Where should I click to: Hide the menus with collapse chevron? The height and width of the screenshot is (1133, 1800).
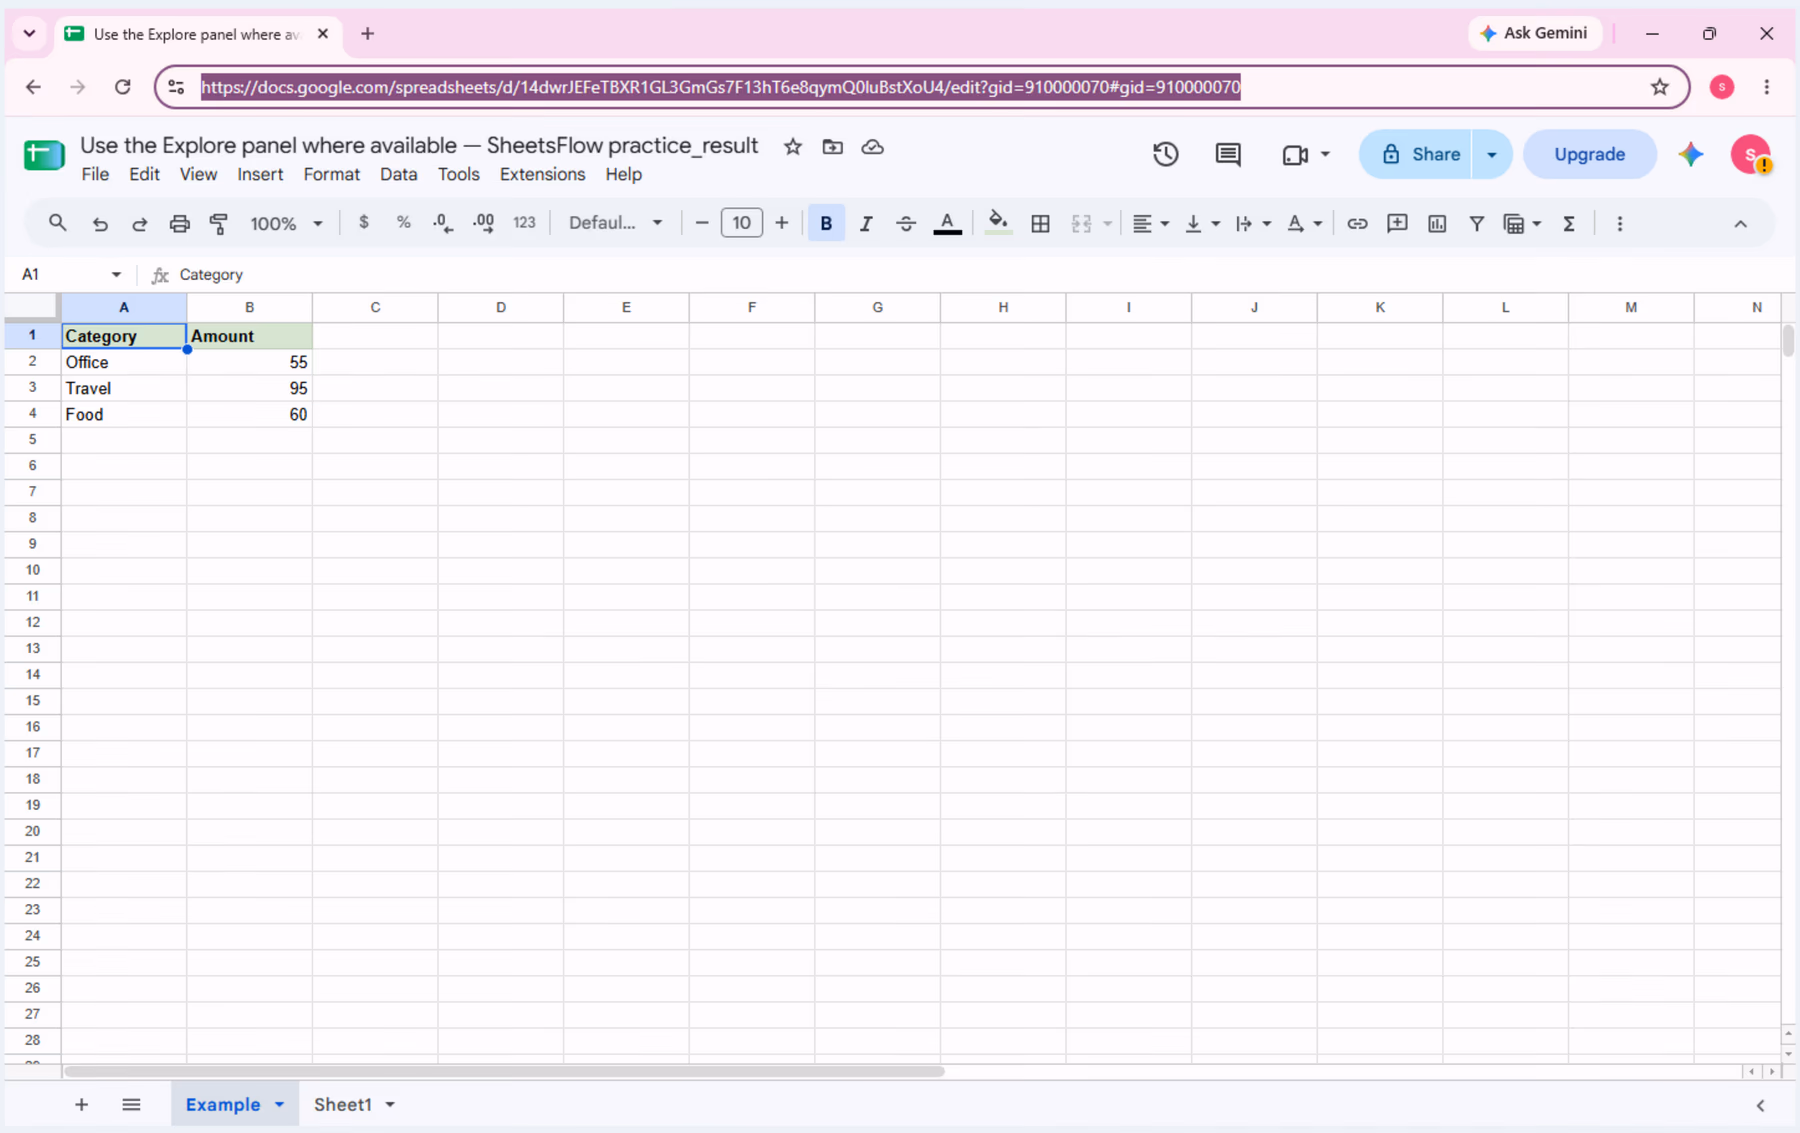(x=1740, y=224)
